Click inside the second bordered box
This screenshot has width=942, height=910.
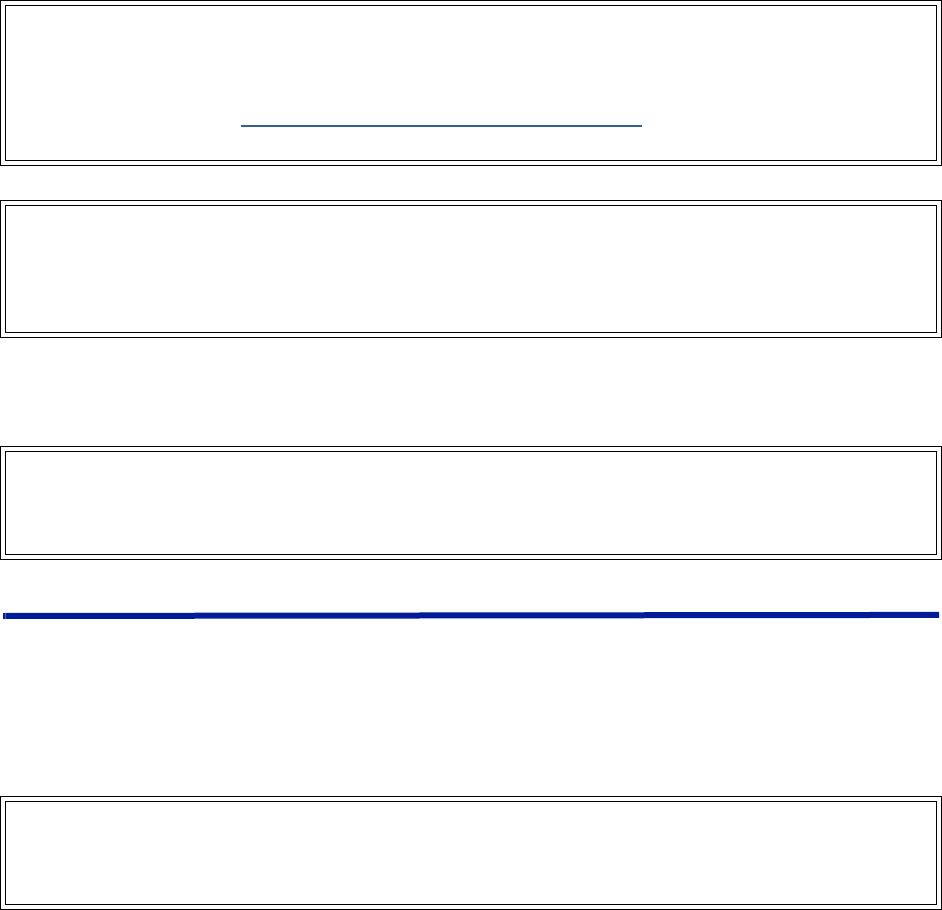pyautogui.click(x=470, y=267)
